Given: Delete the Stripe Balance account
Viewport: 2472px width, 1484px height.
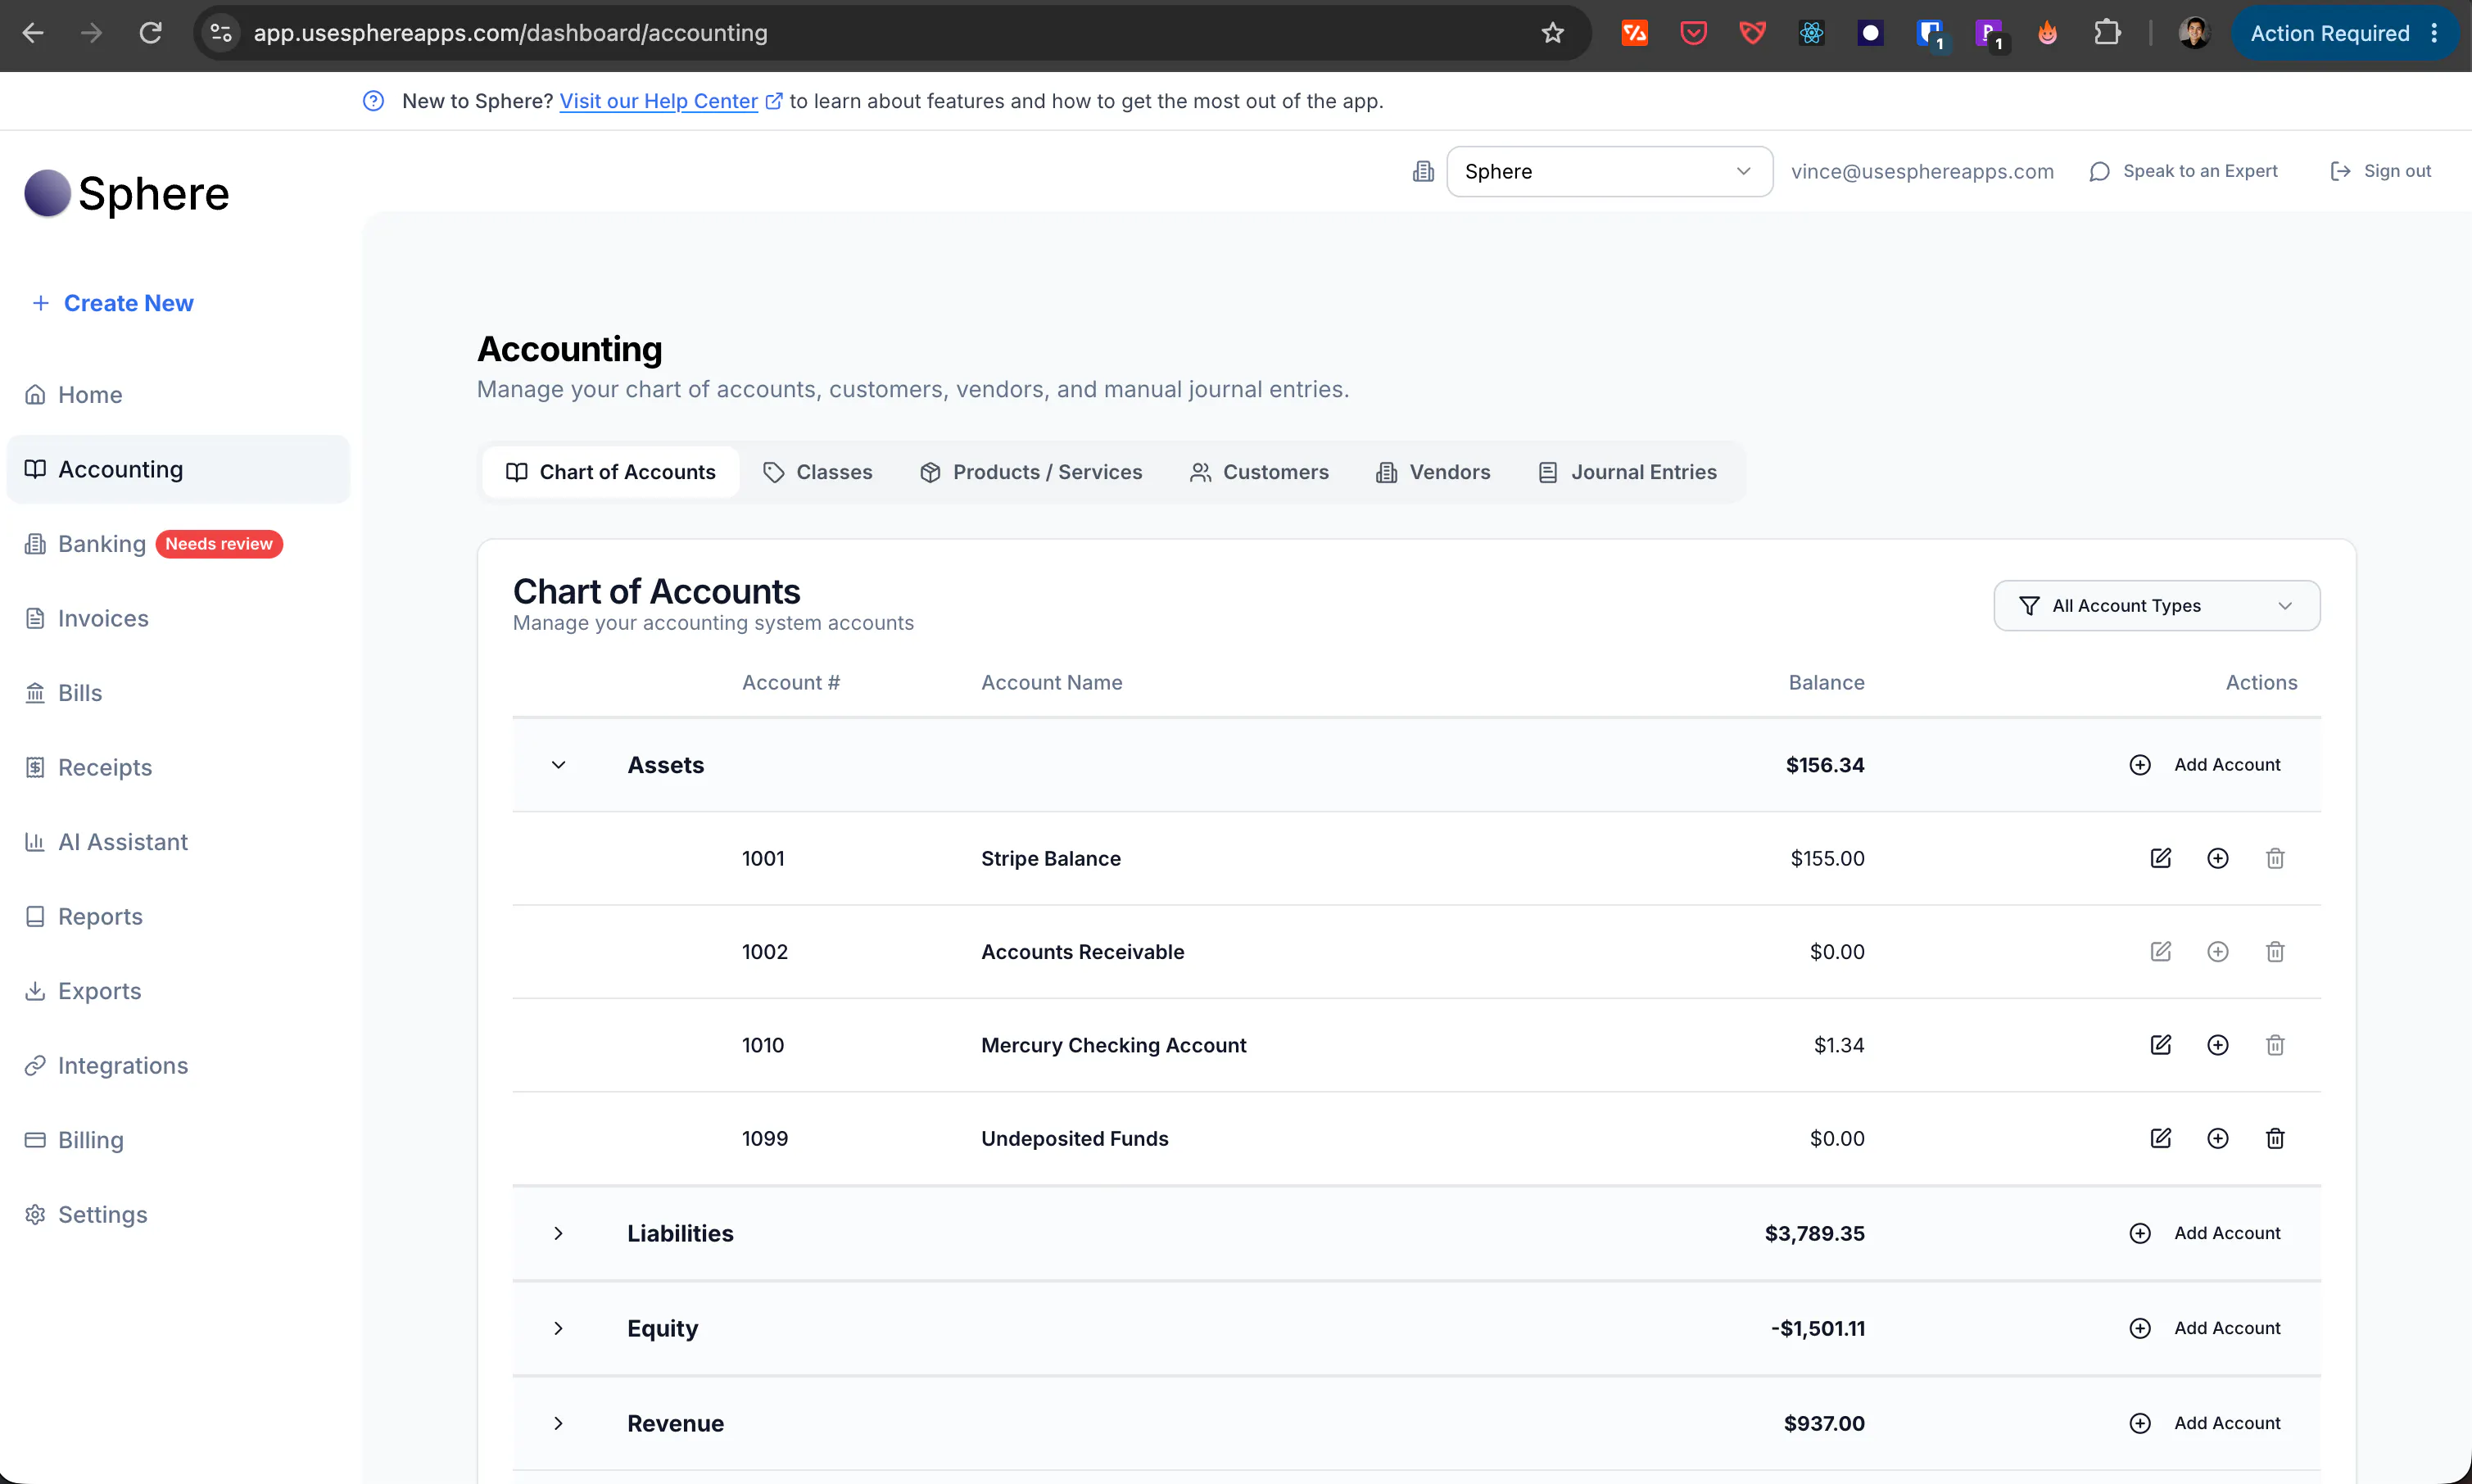Looking at the screenshot, I should click(2275, 858).
